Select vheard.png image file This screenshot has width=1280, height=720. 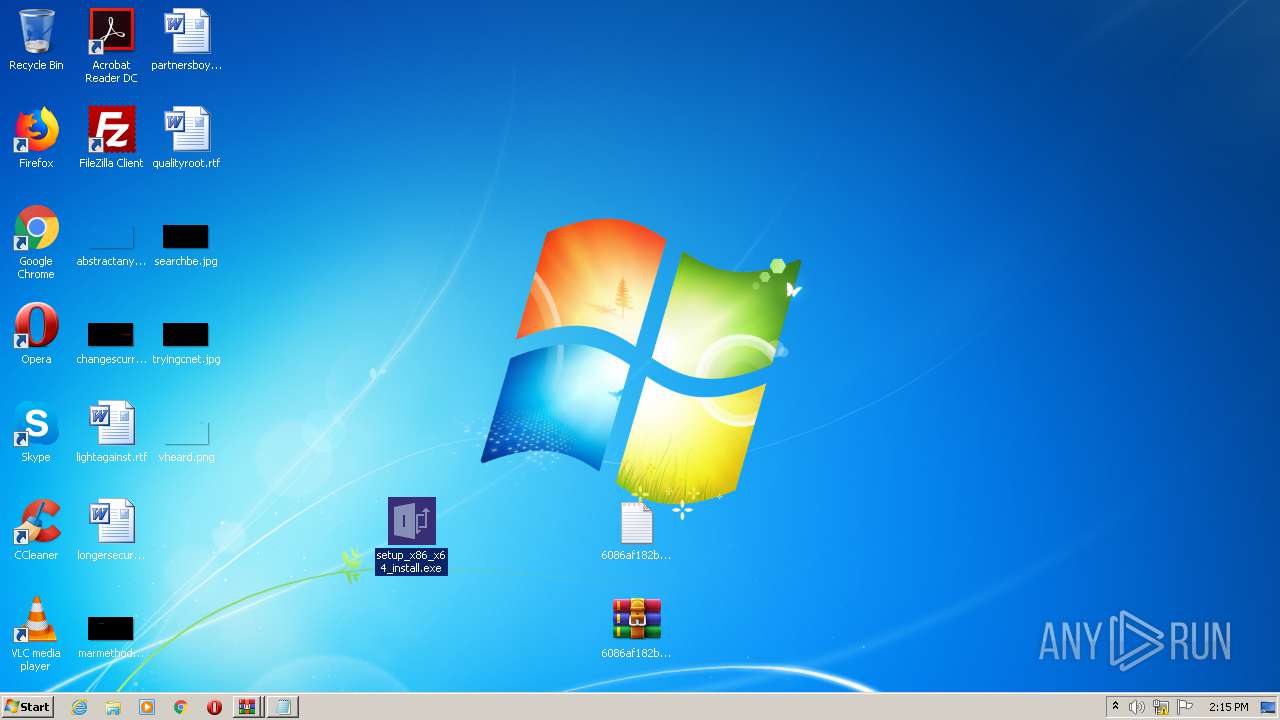(186, 442)
